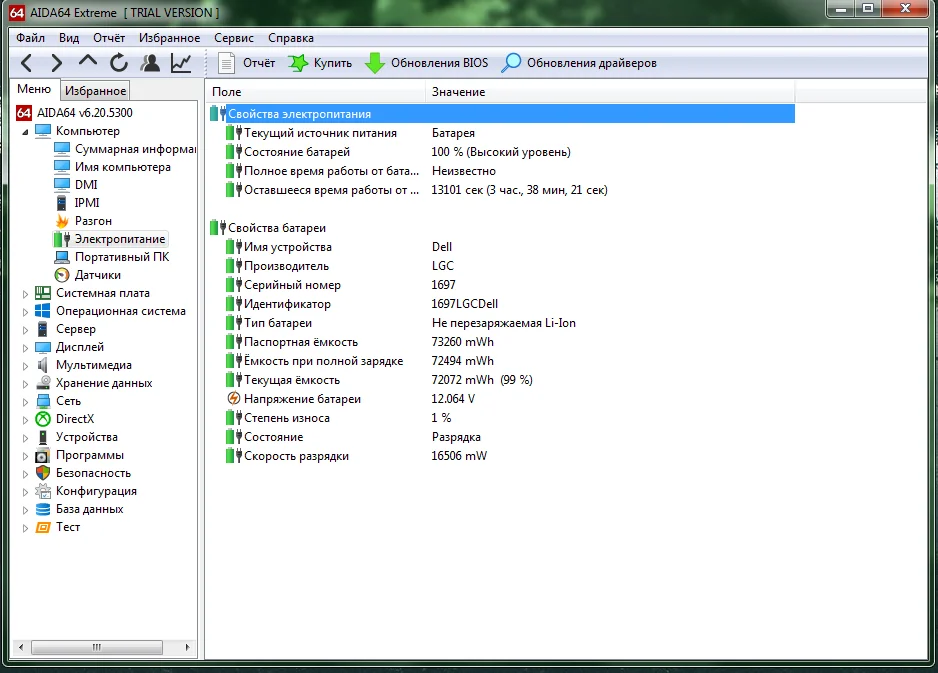Switch to the Избранное sidebar tab
The image size is (938, 673).
(x=95, y=91)
